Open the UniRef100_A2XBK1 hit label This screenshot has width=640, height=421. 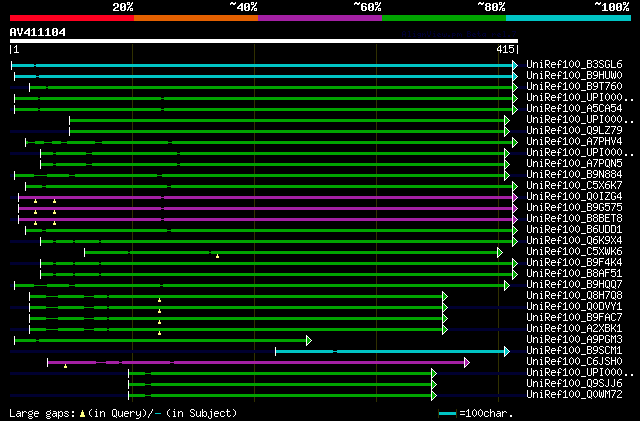pos(574,329)
